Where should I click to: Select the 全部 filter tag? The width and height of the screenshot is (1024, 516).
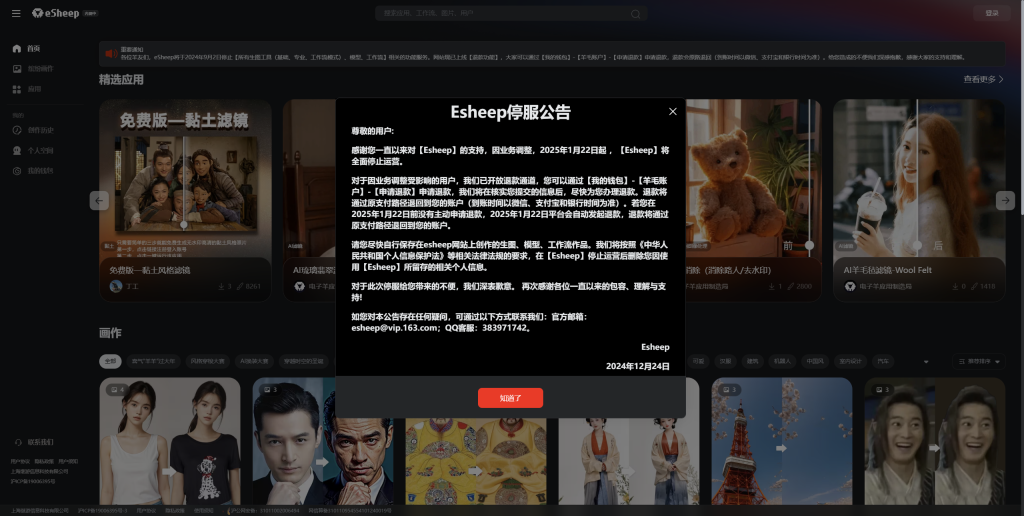tap(110, 361)
